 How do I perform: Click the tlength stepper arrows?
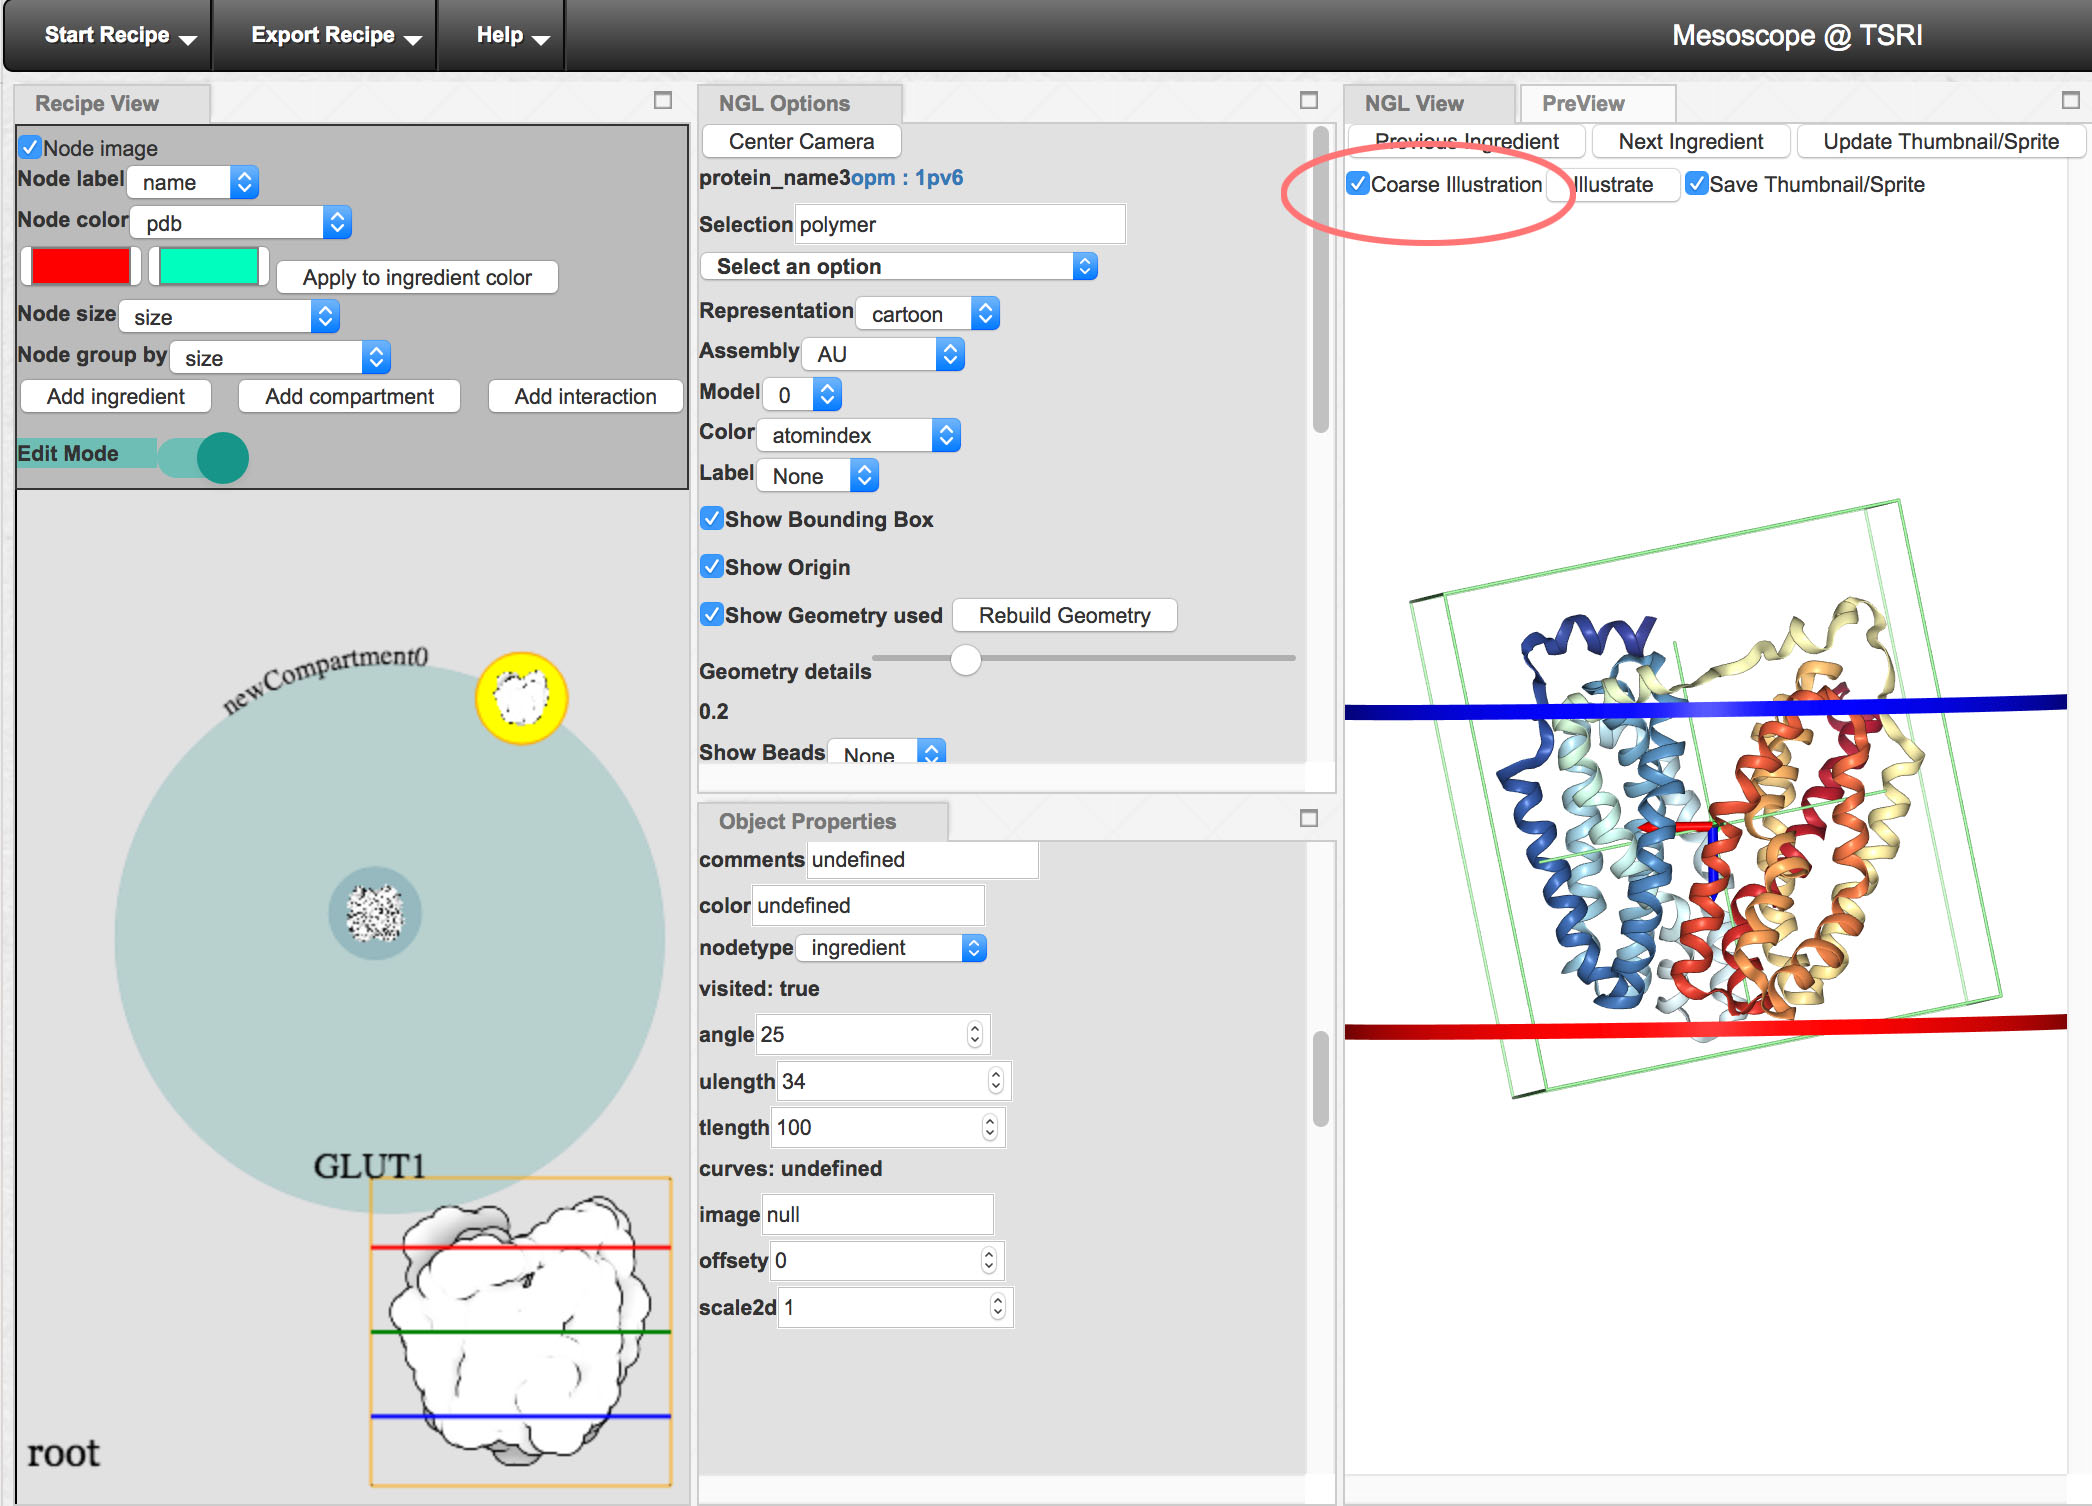(989, 1128)
